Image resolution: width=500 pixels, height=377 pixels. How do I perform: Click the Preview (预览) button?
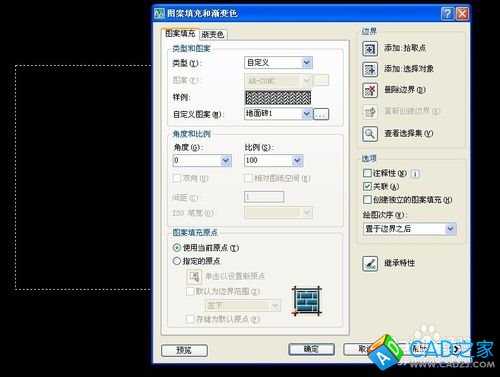pos(184,350)
